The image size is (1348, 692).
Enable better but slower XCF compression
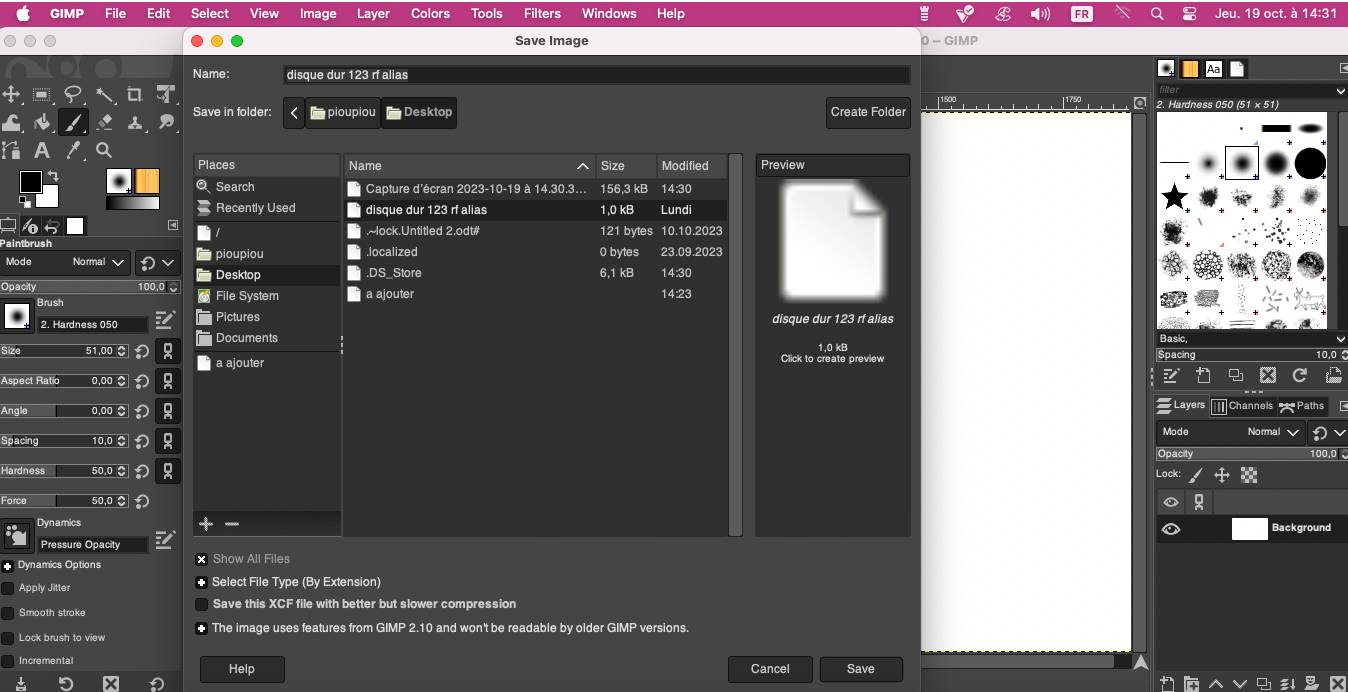[x=201, y=604]
